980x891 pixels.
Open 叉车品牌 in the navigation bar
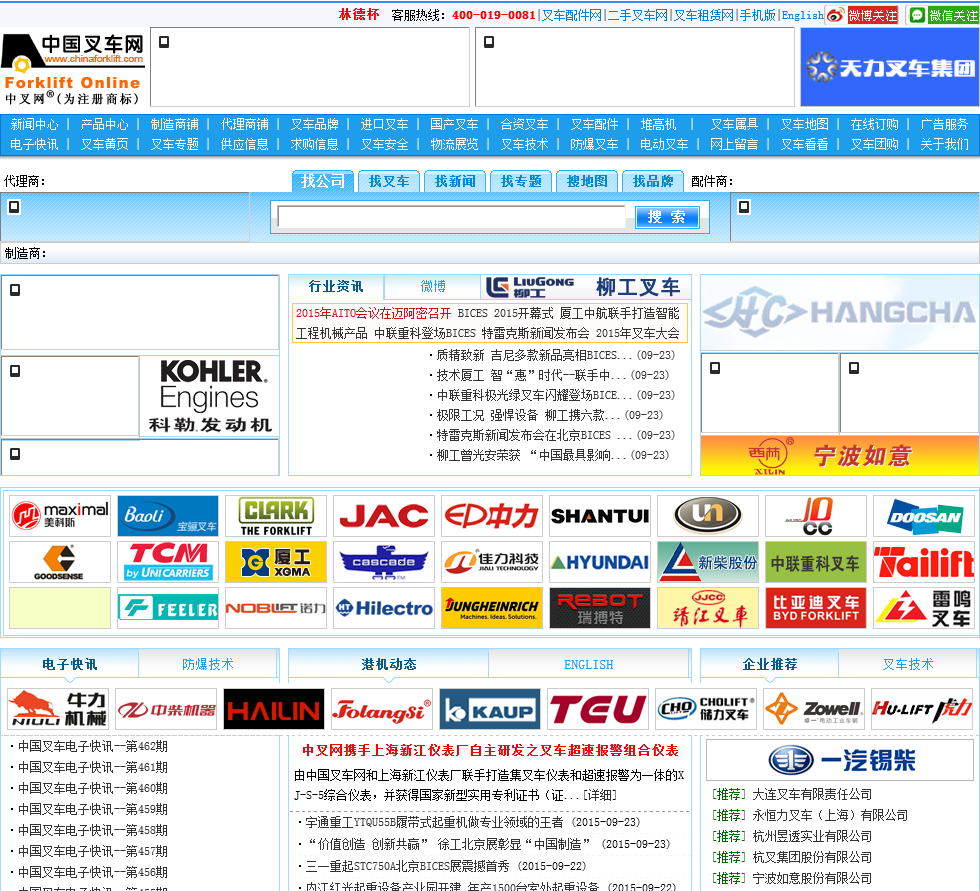click(x=314, y=124)
